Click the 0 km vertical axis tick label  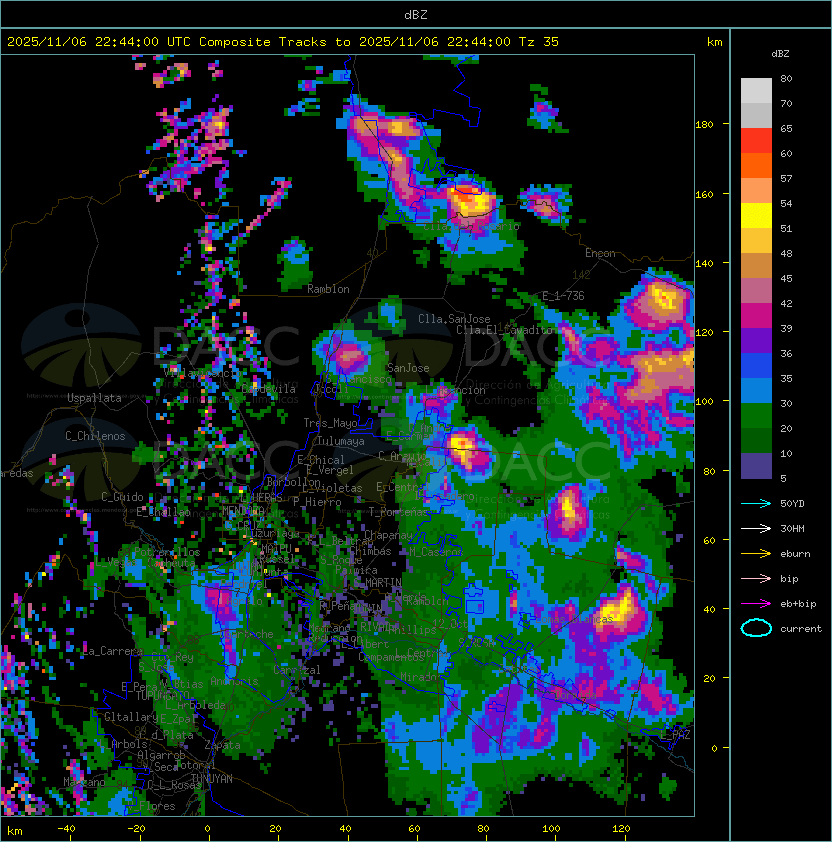tap(714, 749)
